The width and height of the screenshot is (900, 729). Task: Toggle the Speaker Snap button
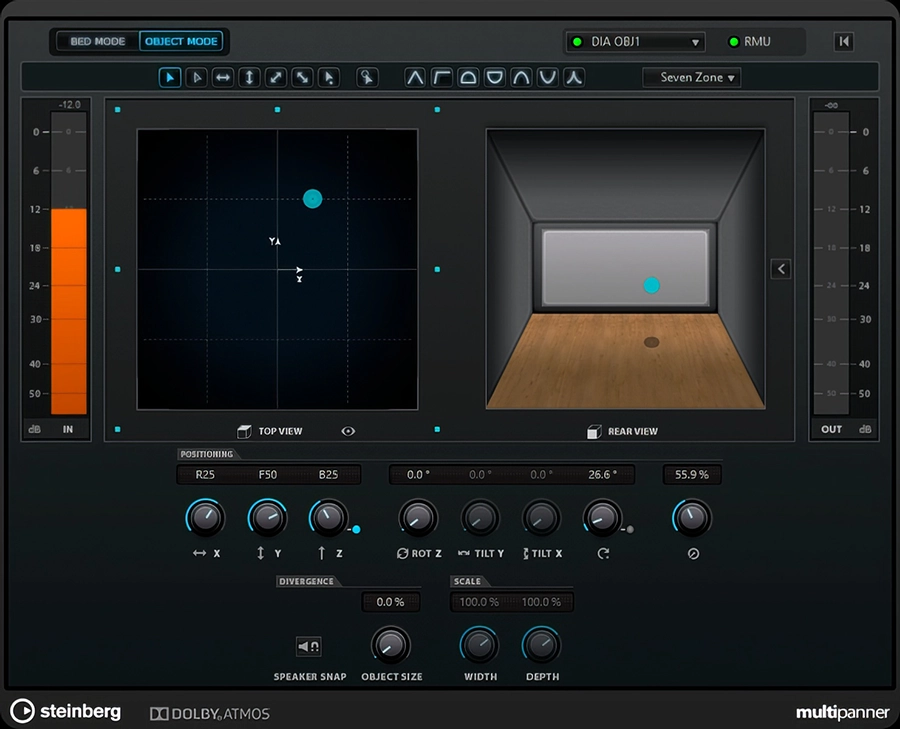pos(309,647)
